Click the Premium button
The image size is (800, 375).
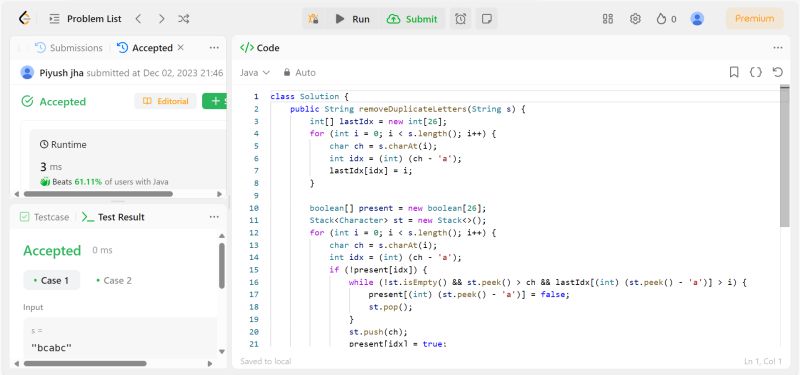coord(754,19)
